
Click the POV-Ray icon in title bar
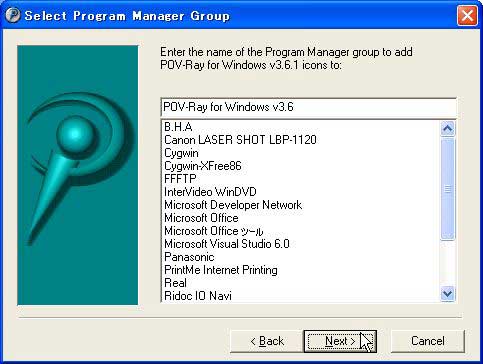[13, 15]
